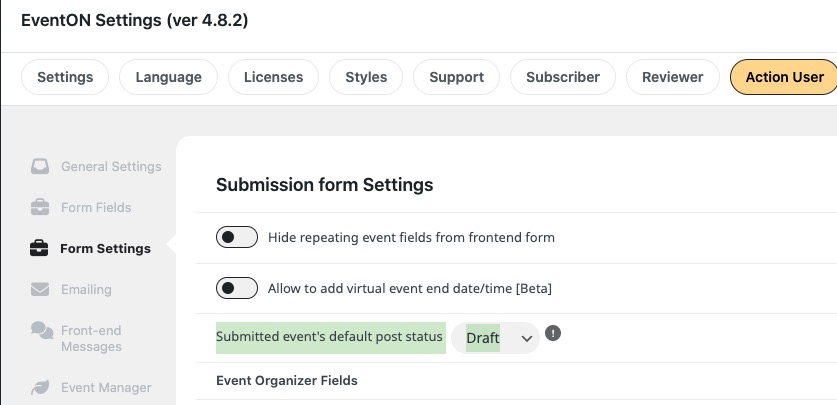Screen dimensions: 837x405
Task: Click the Front-end Messages chat bubbles icon
Action: click(x=42, y=331)
